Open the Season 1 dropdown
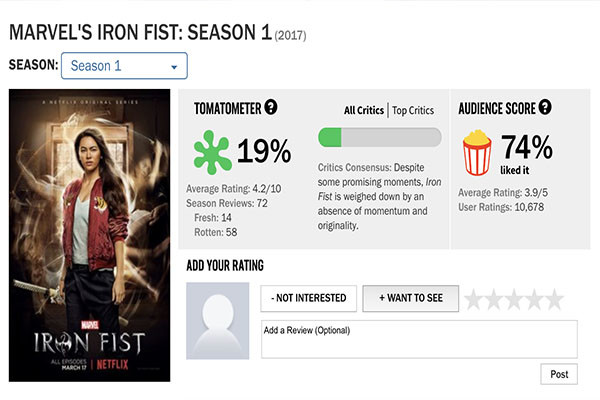600x400 pixels. pos(124,66)
